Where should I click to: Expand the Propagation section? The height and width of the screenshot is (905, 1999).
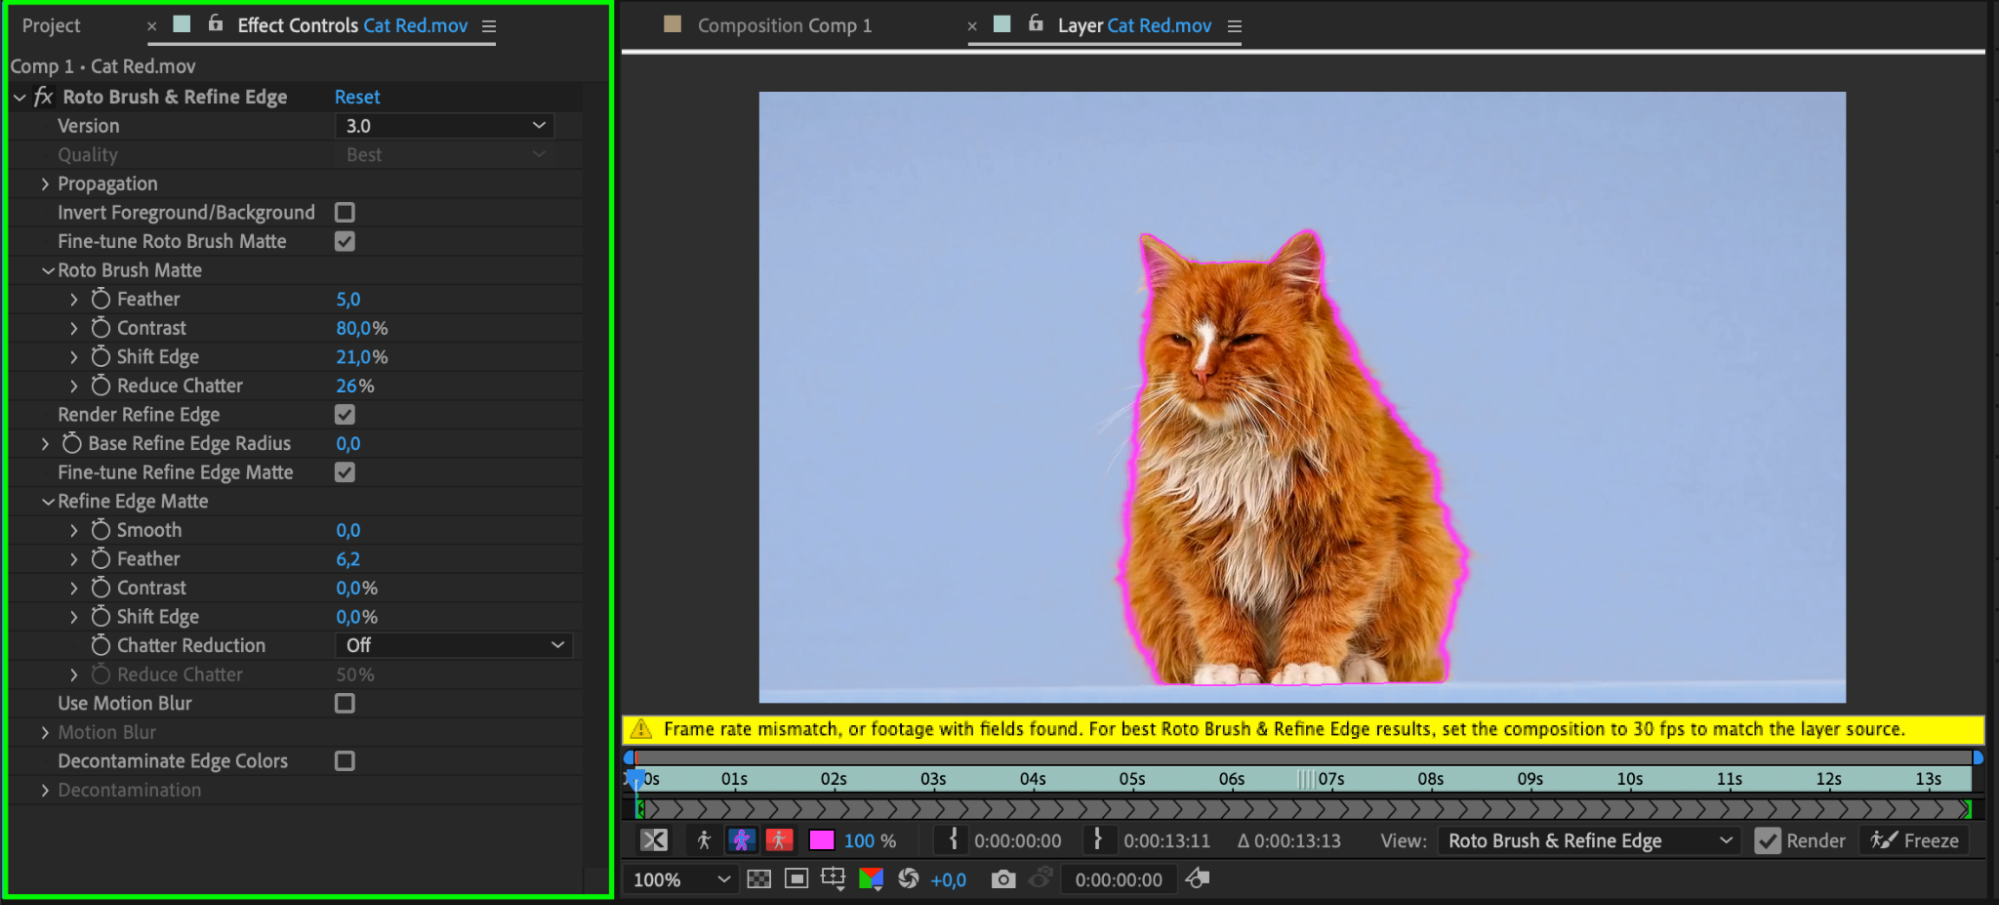tap(45, 184)
